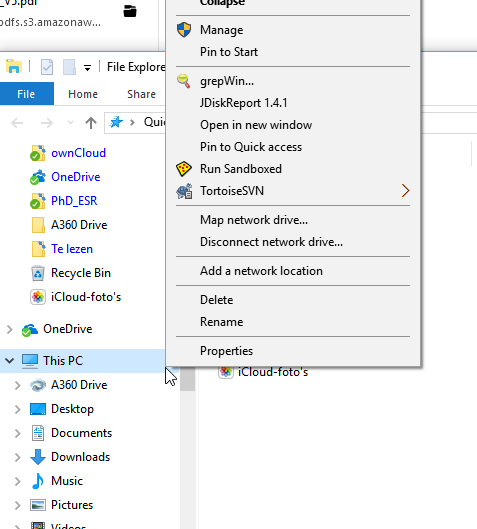The height and width of the screenshot is (529, 477).
Task: Expand the Documents tree node
Action: 18,433
